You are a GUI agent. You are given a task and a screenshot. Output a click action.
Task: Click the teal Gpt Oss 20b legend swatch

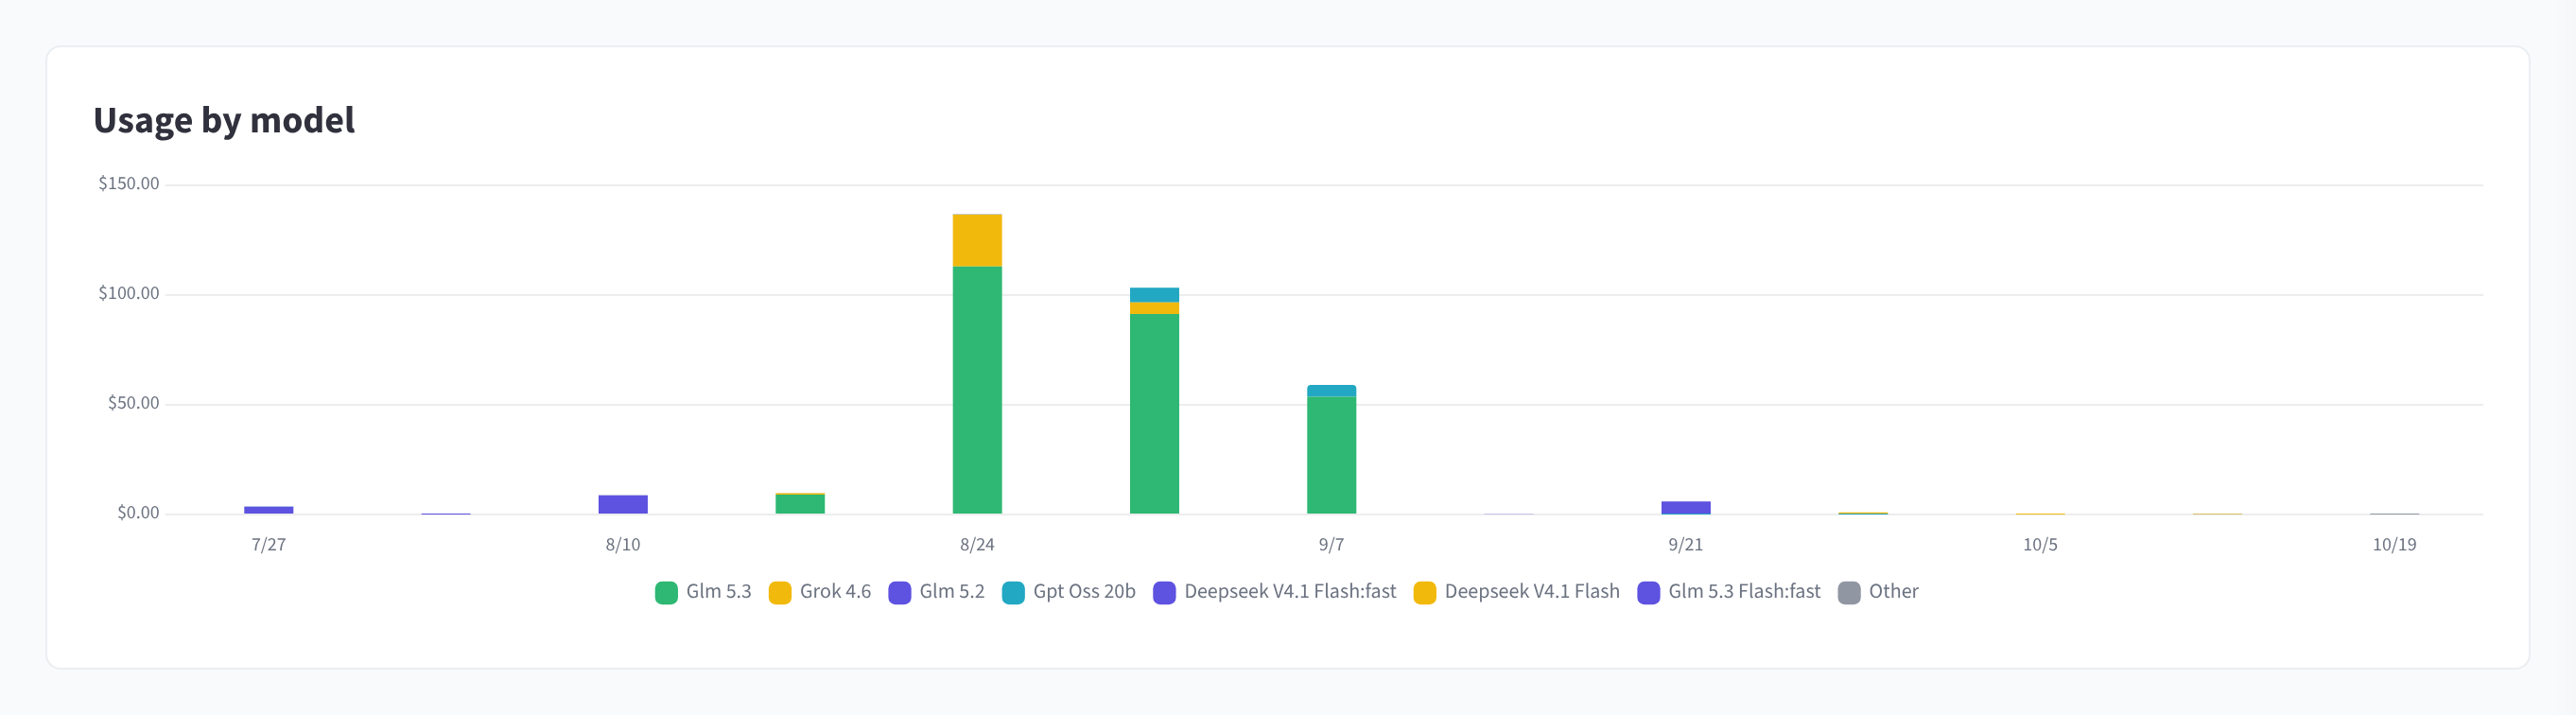tap(1013, 592)
